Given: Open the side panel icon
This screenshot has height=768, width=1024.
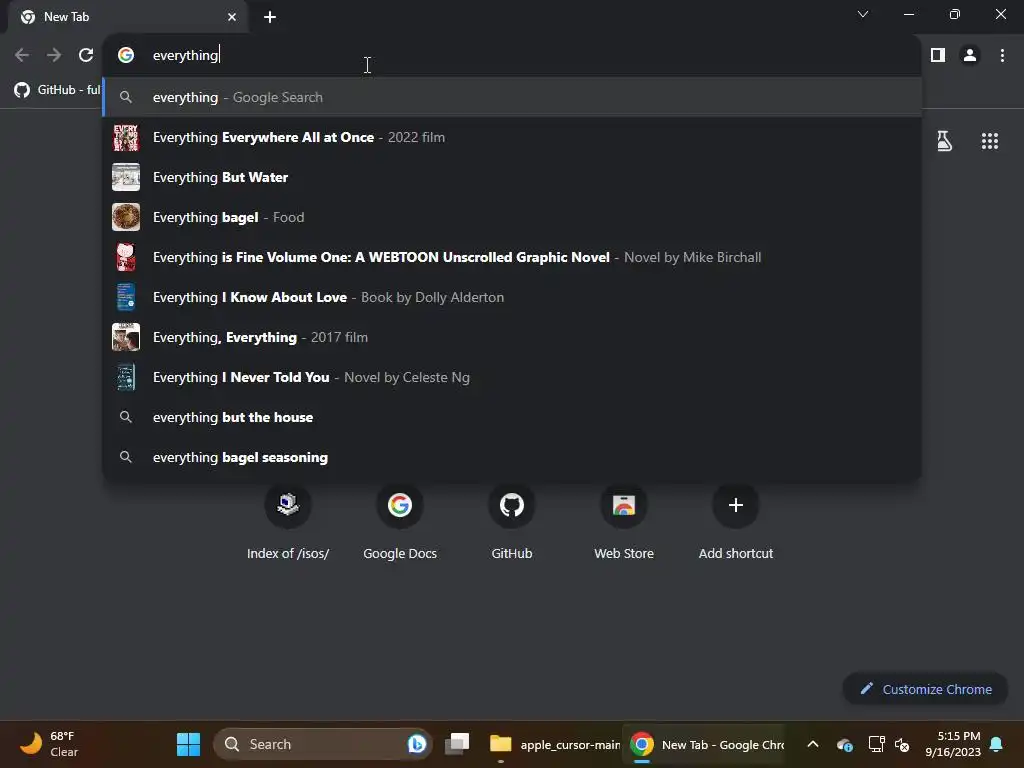Looking at the screenshot, I should click(938, 56).
